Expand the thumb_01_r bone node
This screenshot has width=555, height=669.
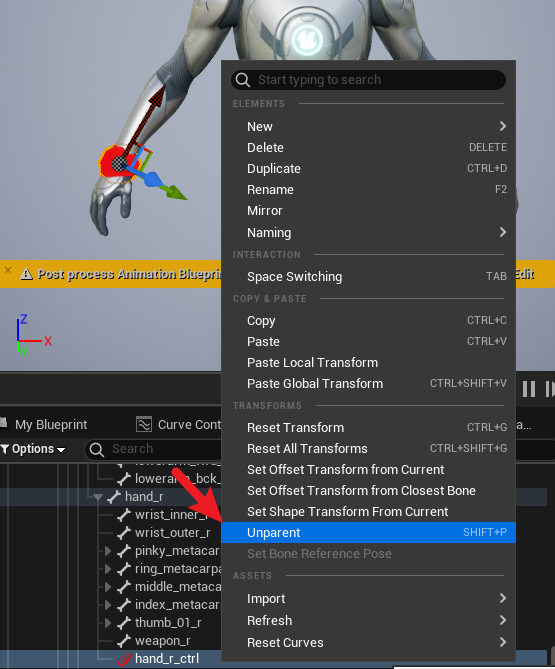click(x=108, y=623)
